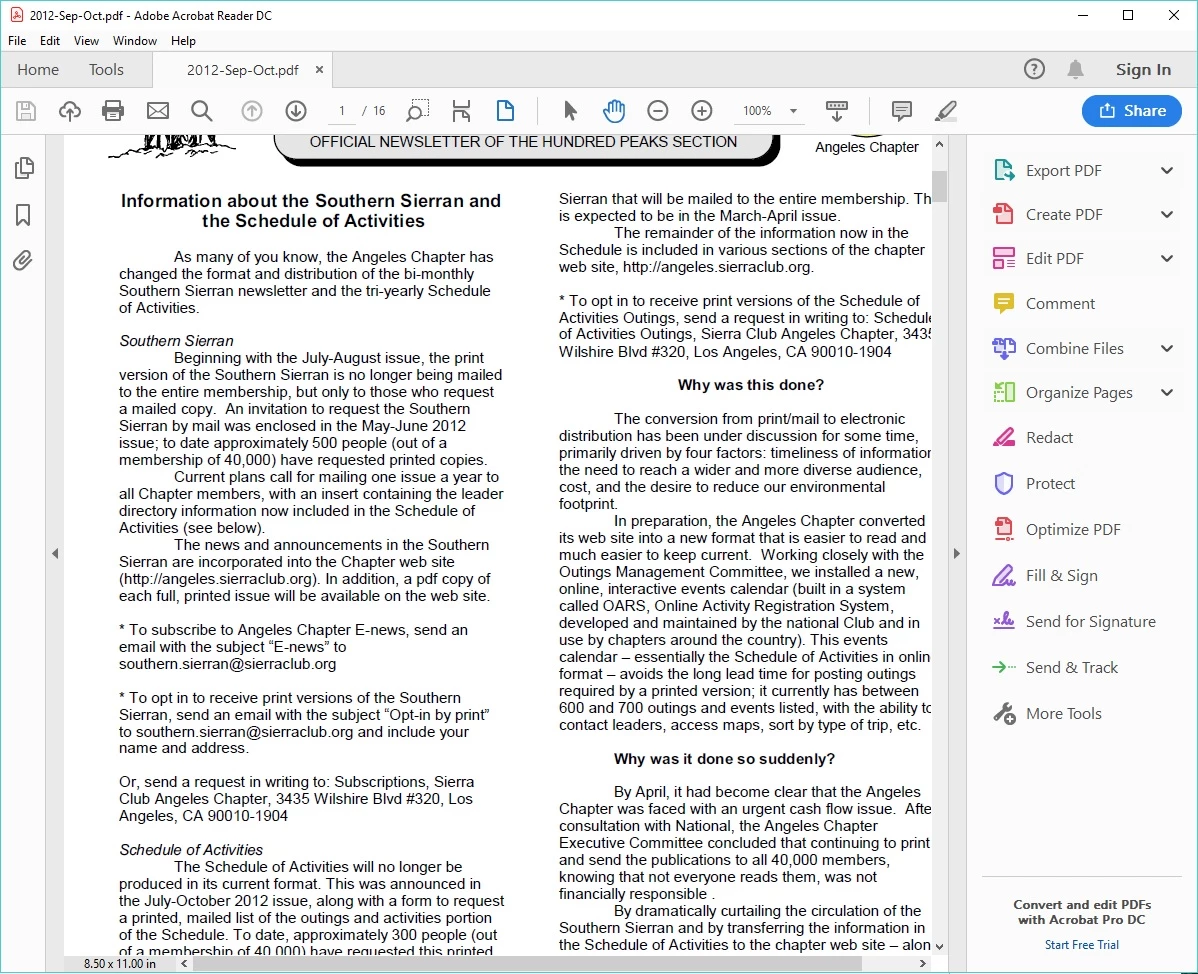Click the 100% zoom value field
Screen dimensions: 1198x974
757,111
